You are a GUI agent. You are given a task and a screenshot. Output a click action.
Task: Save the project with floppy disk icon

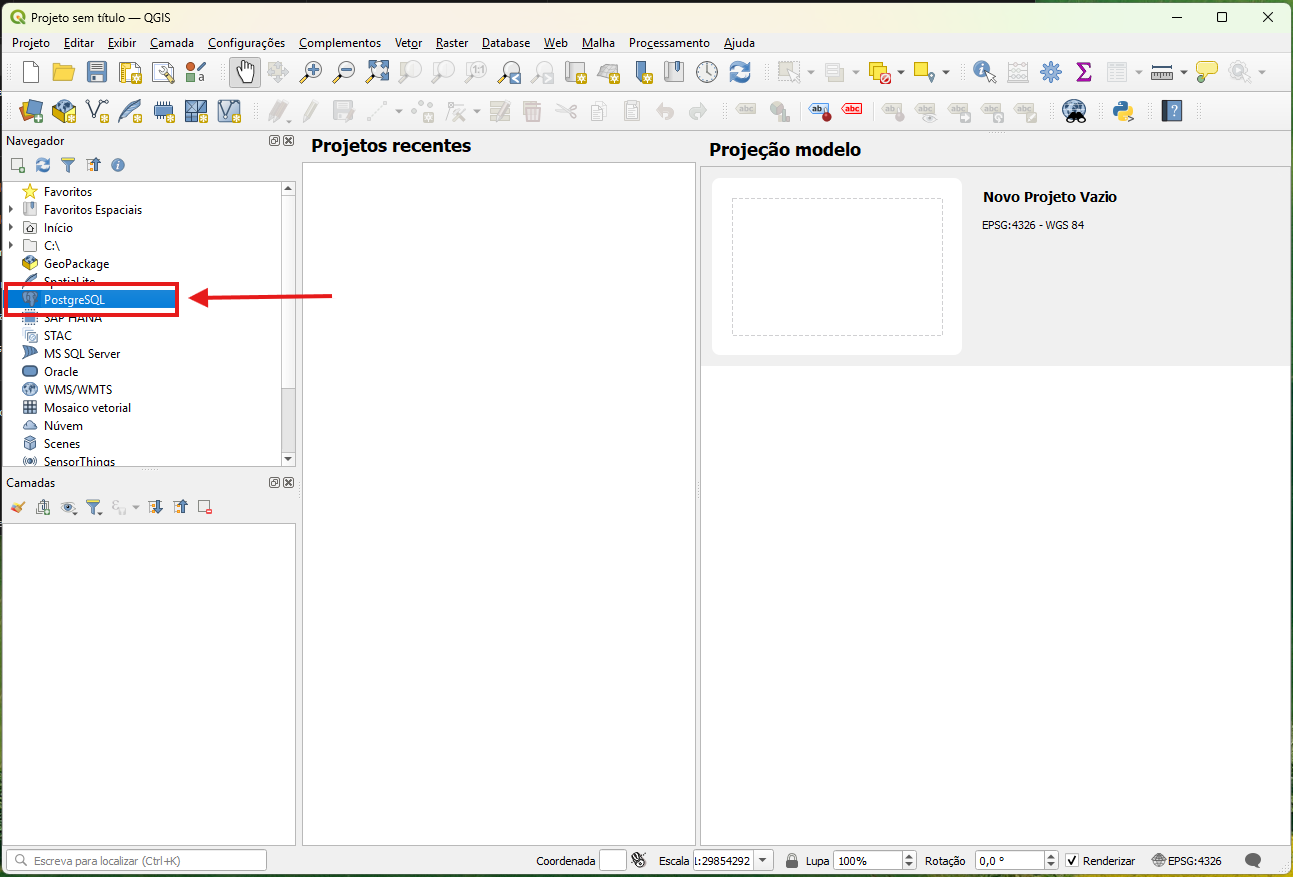click(x=97, y=72)
